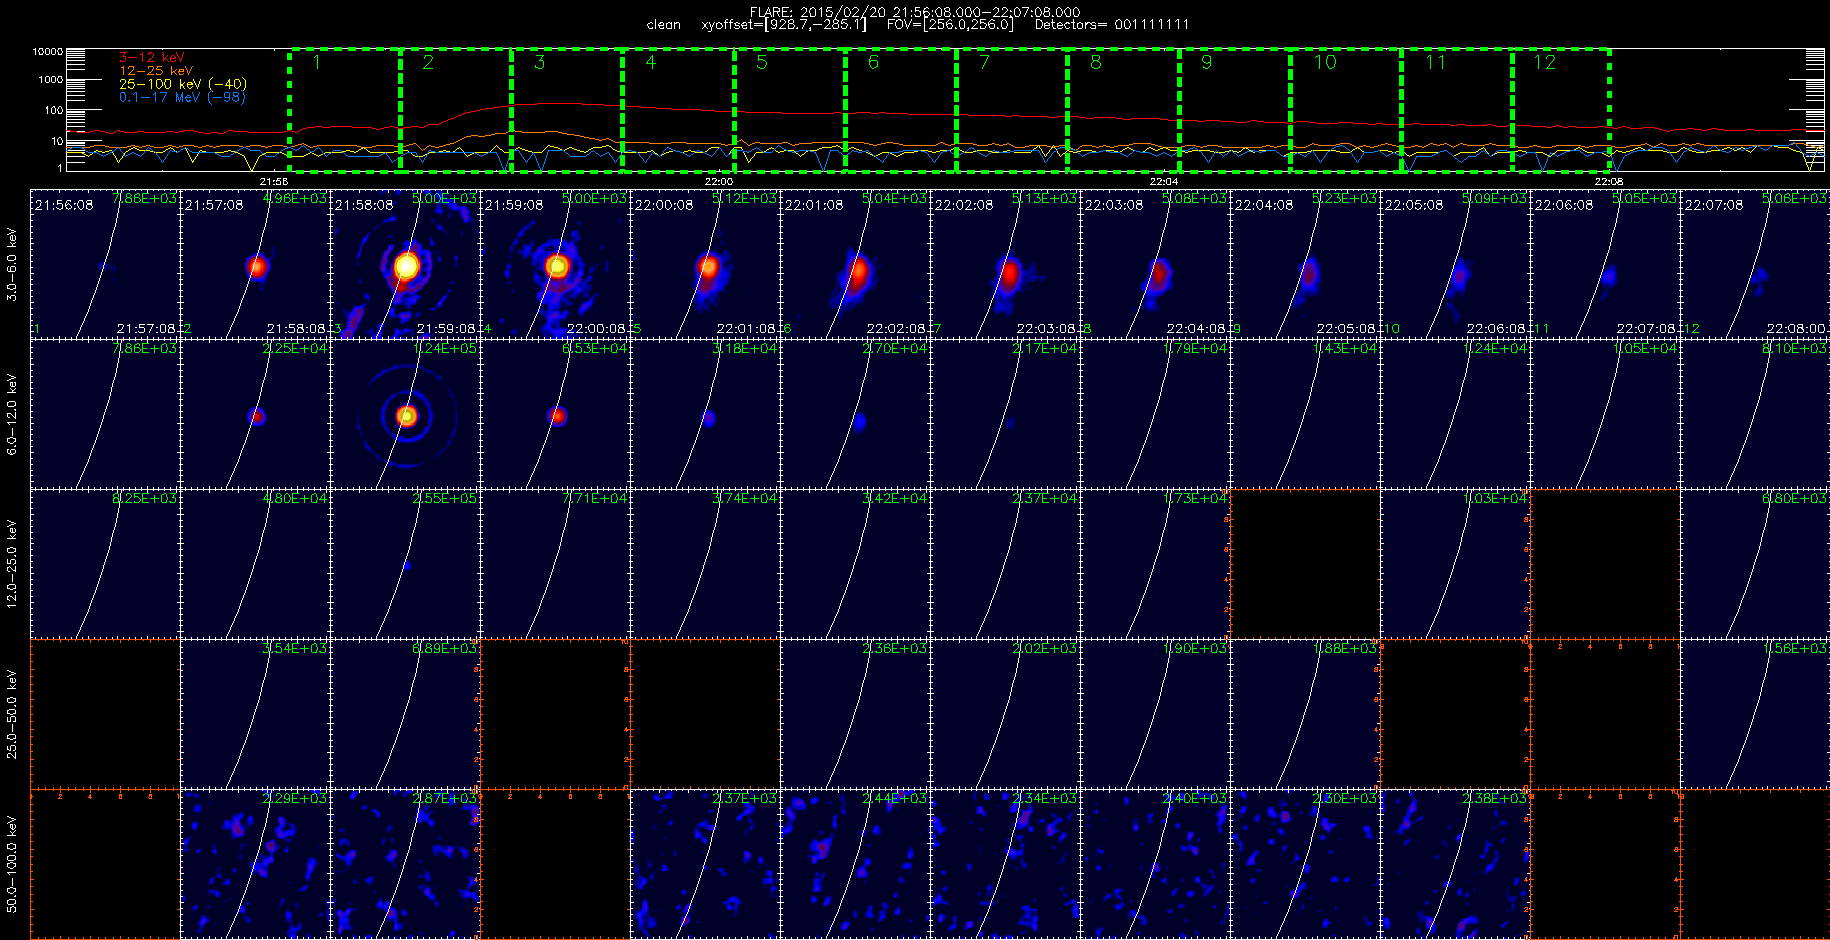Open the 3.0-6.0 keV image at 21:58:08
Viewport: 1830px width, 940px height.
click(405, 264)
